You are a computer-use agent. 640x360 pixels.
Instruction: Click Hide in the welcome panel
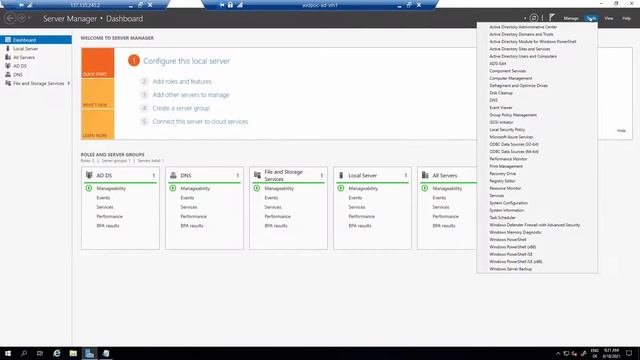point(621,131)
